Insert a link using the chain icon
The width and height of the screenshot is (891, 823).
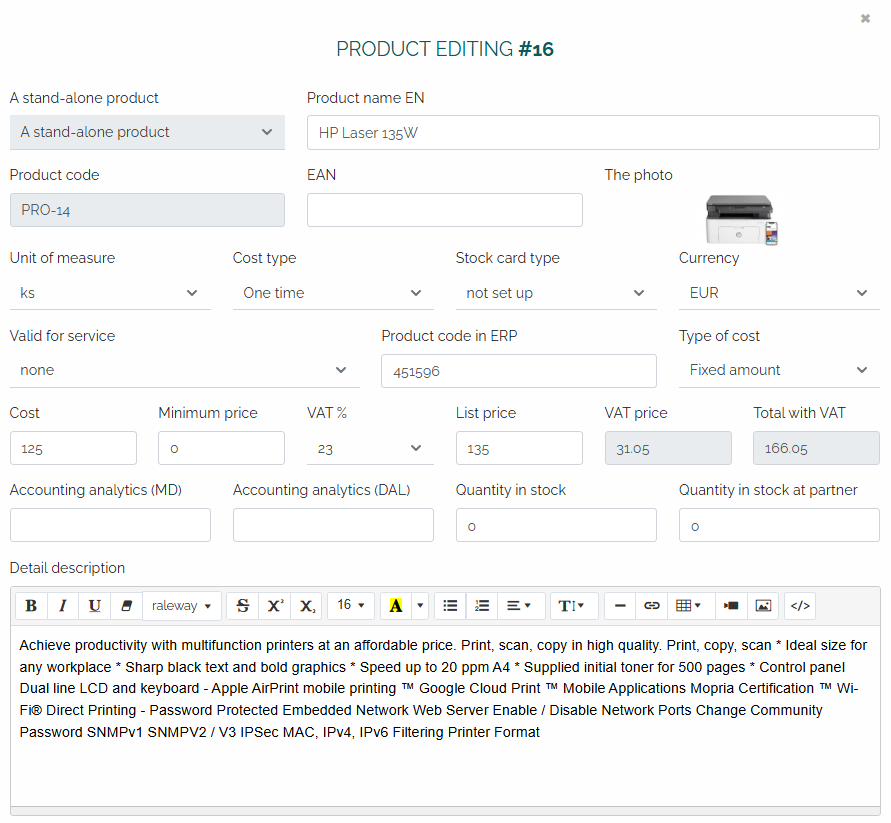coord(652,606)
